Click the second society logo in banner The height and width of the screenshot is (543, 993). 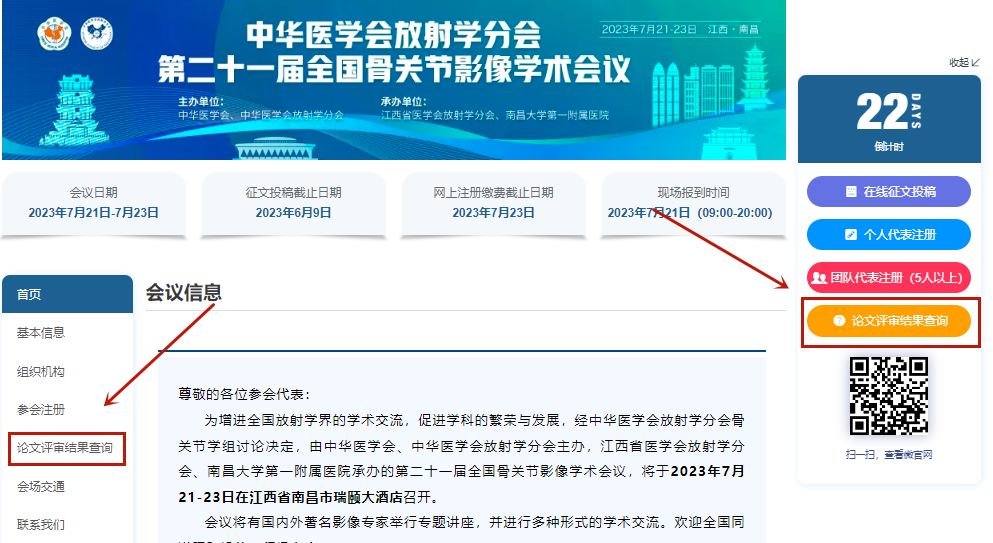[x=96, y=33]
